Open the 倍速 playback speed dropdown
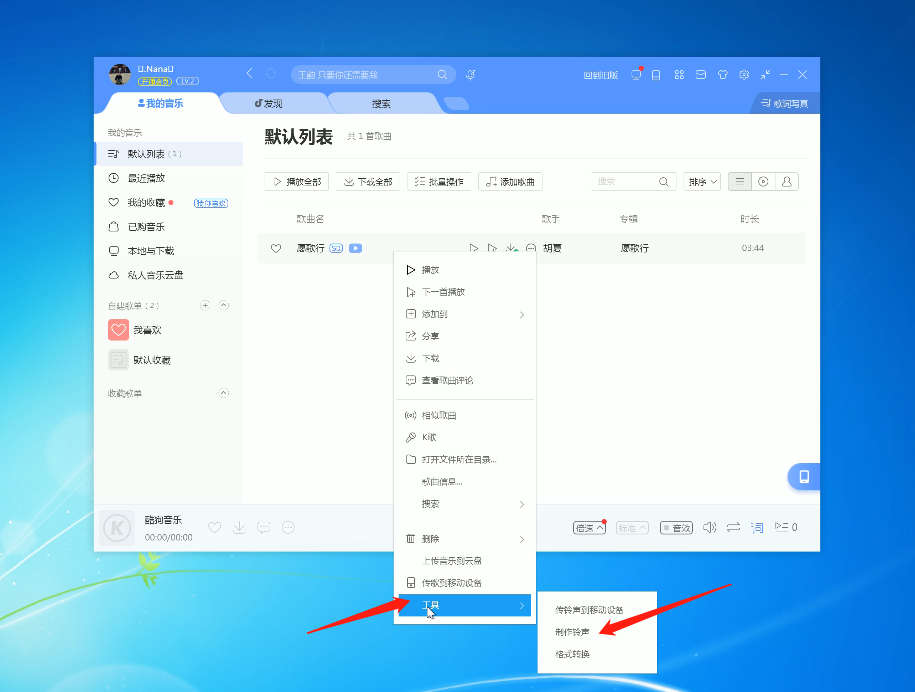The image size is (915, 692). 589,527
